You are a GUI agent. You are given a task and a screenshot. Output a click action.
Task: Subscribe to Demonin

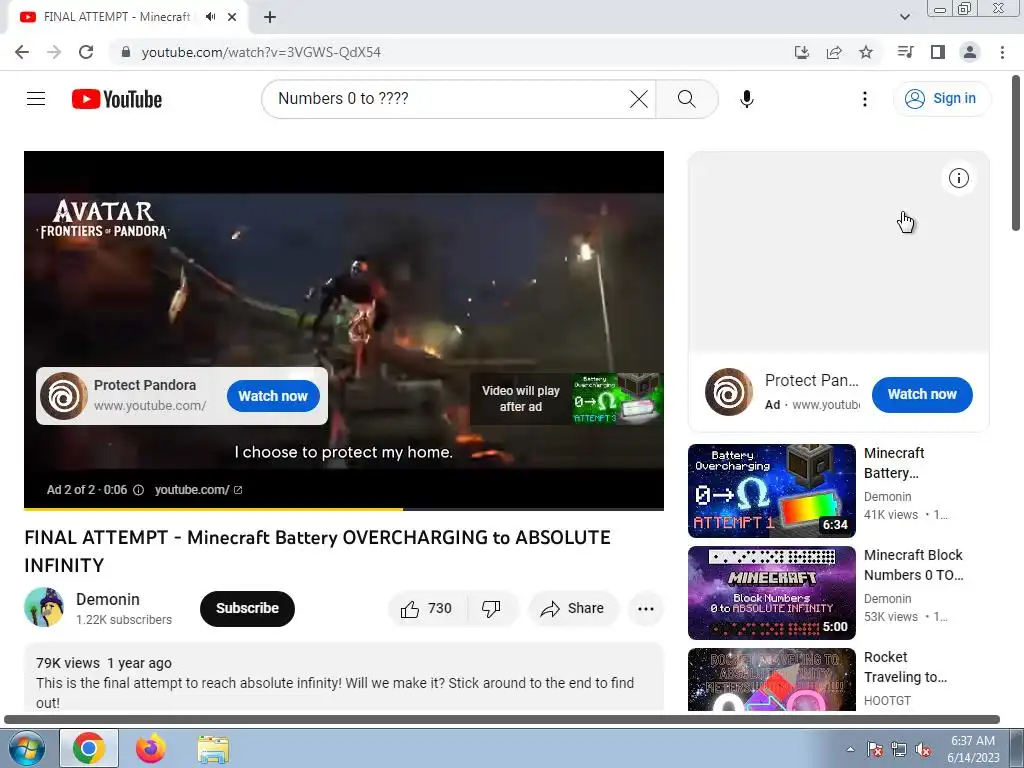247,608
